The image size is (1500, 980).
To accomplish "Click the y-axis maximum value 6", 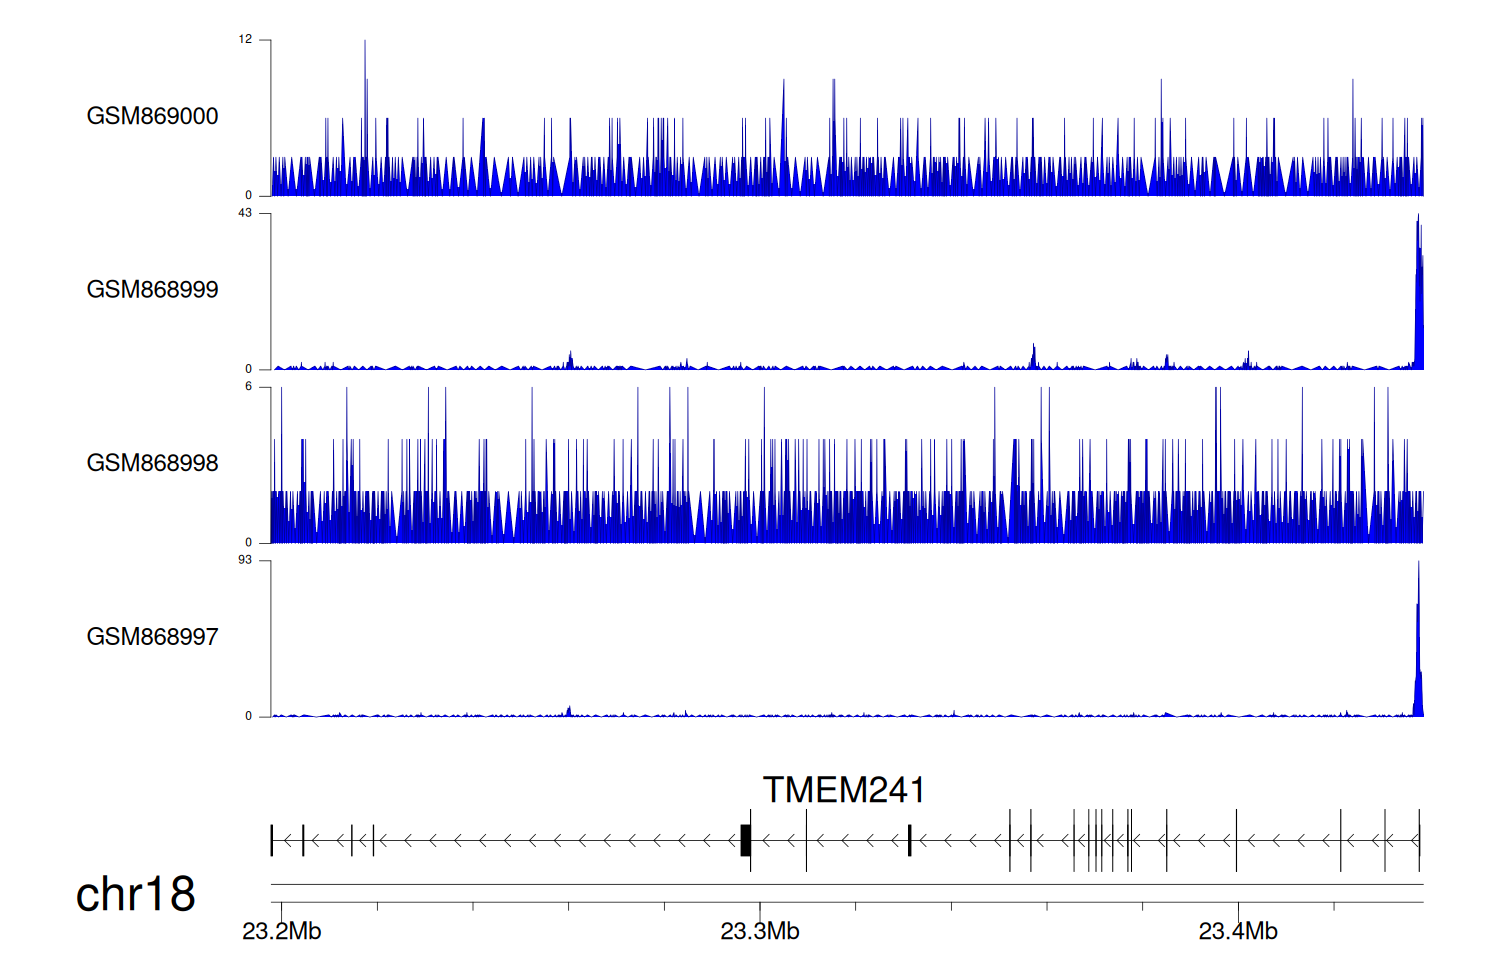I will [248, 387].
